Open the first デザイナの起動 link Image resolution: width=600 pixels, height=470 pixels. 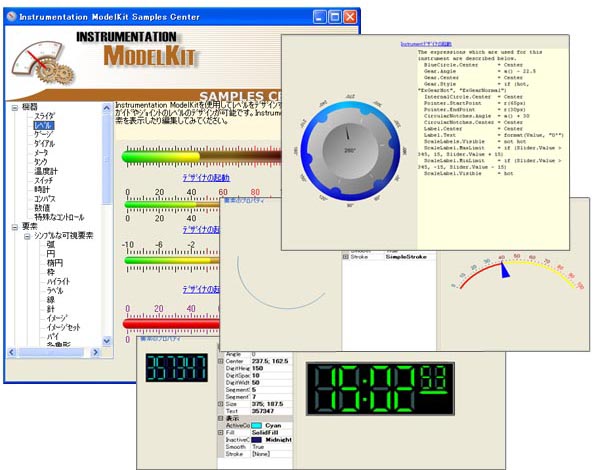206,178
